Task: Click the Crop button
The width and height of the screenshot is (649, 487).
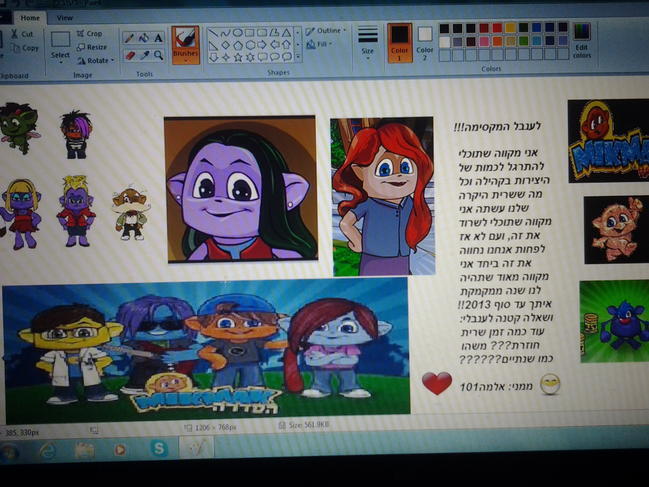Action: pos(90,34)
